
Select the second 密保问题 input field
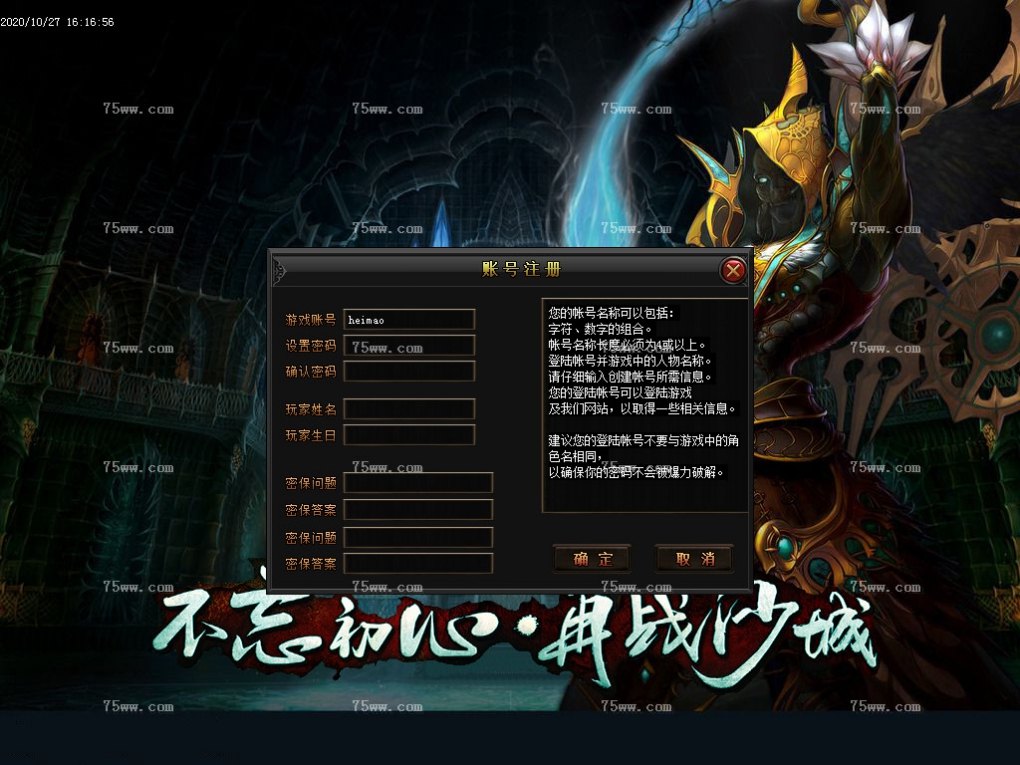point(418,537)
